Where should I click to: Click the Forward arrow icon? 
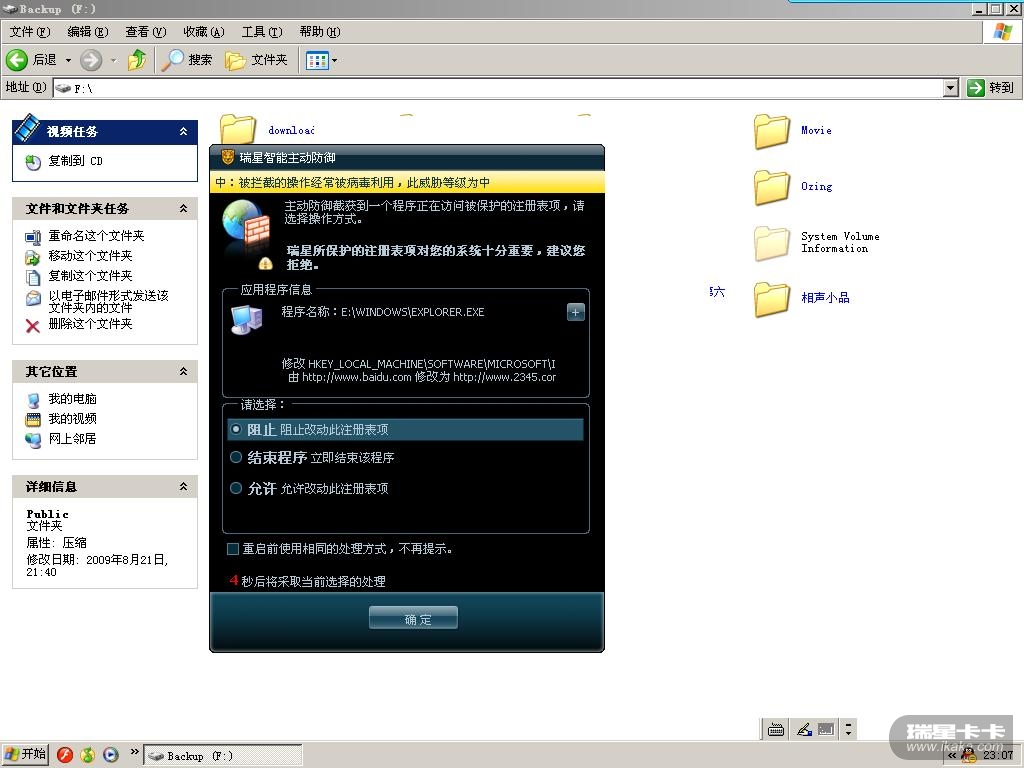coord(91,60)
